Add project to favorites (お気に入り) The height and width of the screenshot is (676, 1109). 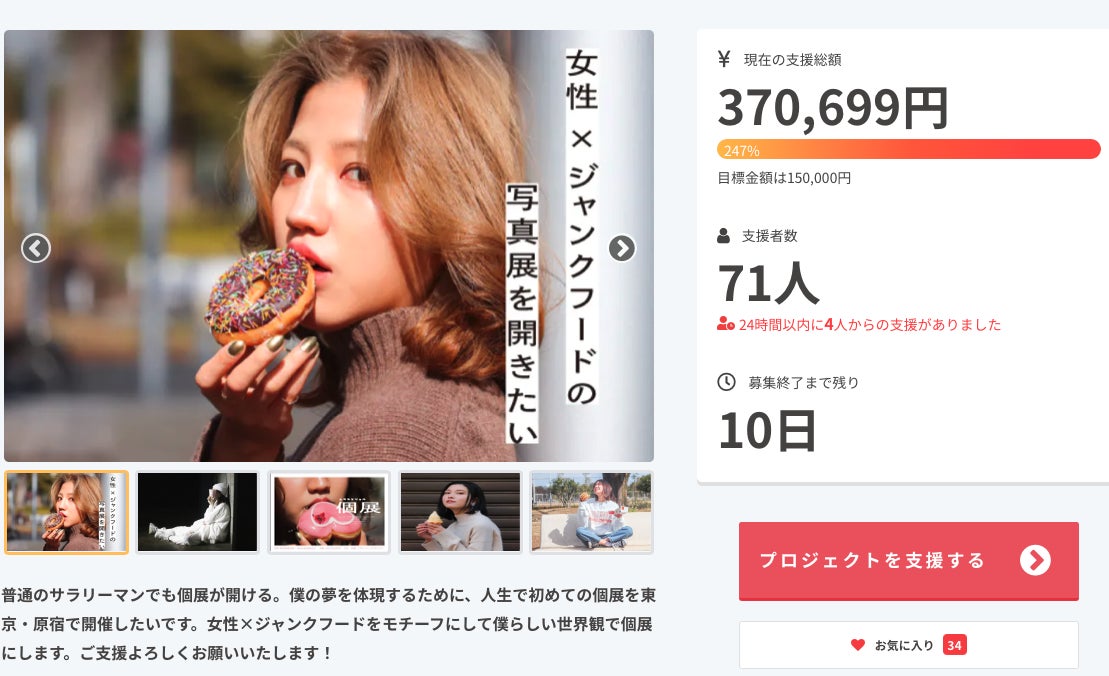click(x=909, y=645)
